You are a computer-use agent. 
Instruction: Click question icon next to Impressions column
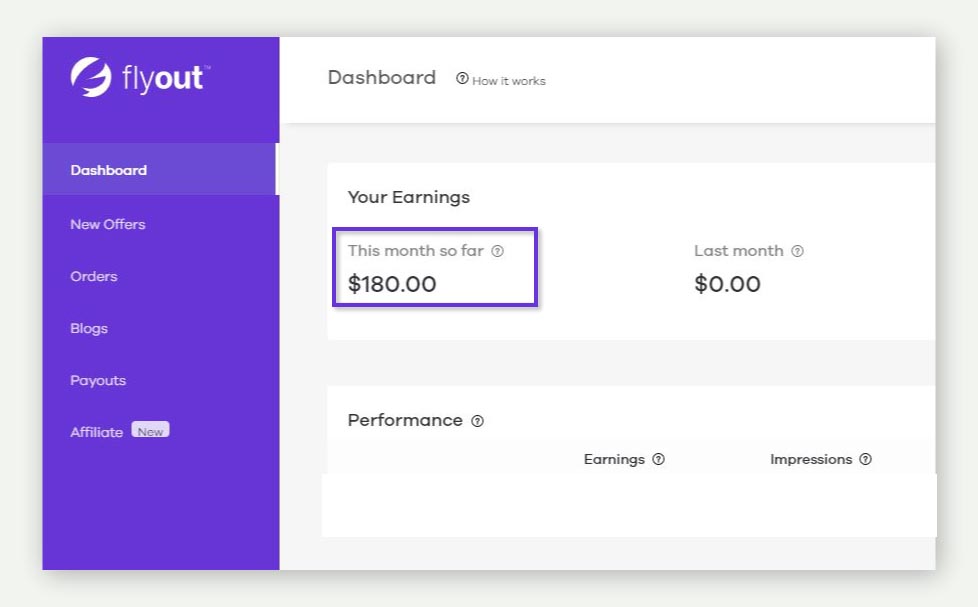click(865, 459)
